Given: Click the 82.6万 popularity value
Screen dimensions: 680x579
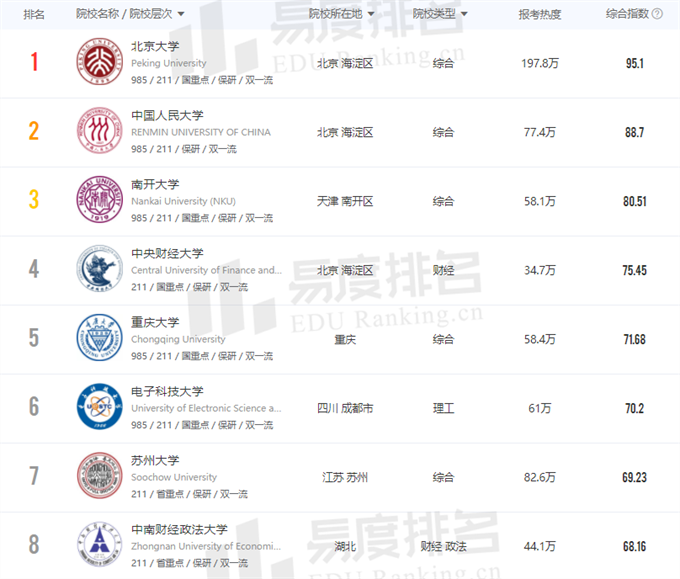Looking at the screenshot, I should pyautogui.click(x=540, y=477).
